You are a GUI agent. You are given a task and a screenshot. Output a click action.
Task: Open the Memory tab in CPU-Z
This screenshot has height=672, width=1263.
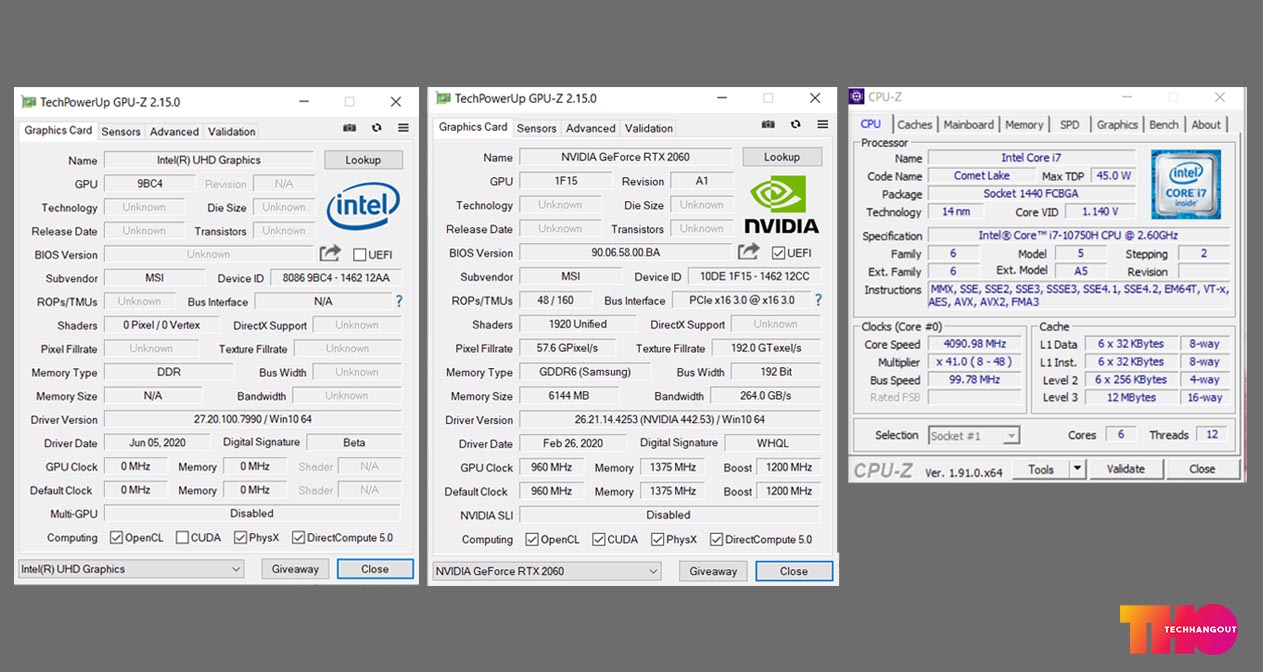tap(1024, 125)
